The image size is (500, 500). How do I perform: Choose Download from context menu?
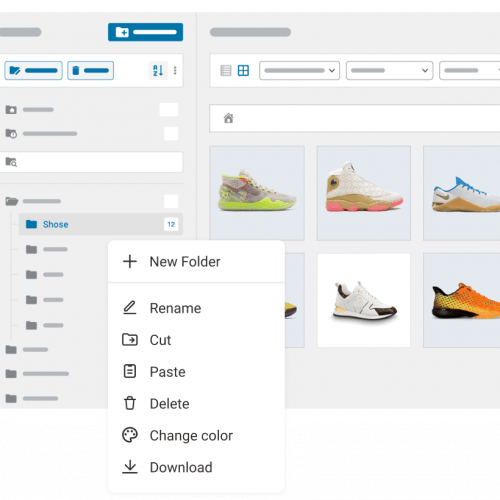196,467
